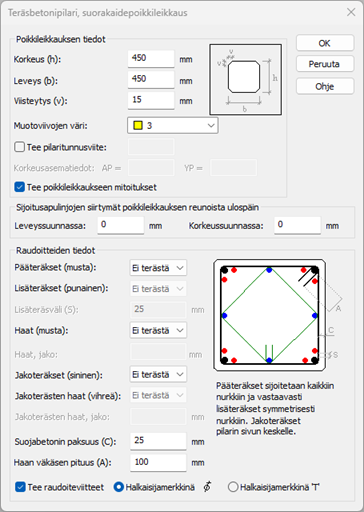
Task: Click the Korkeus (h) input field
Action: (151, 59)
